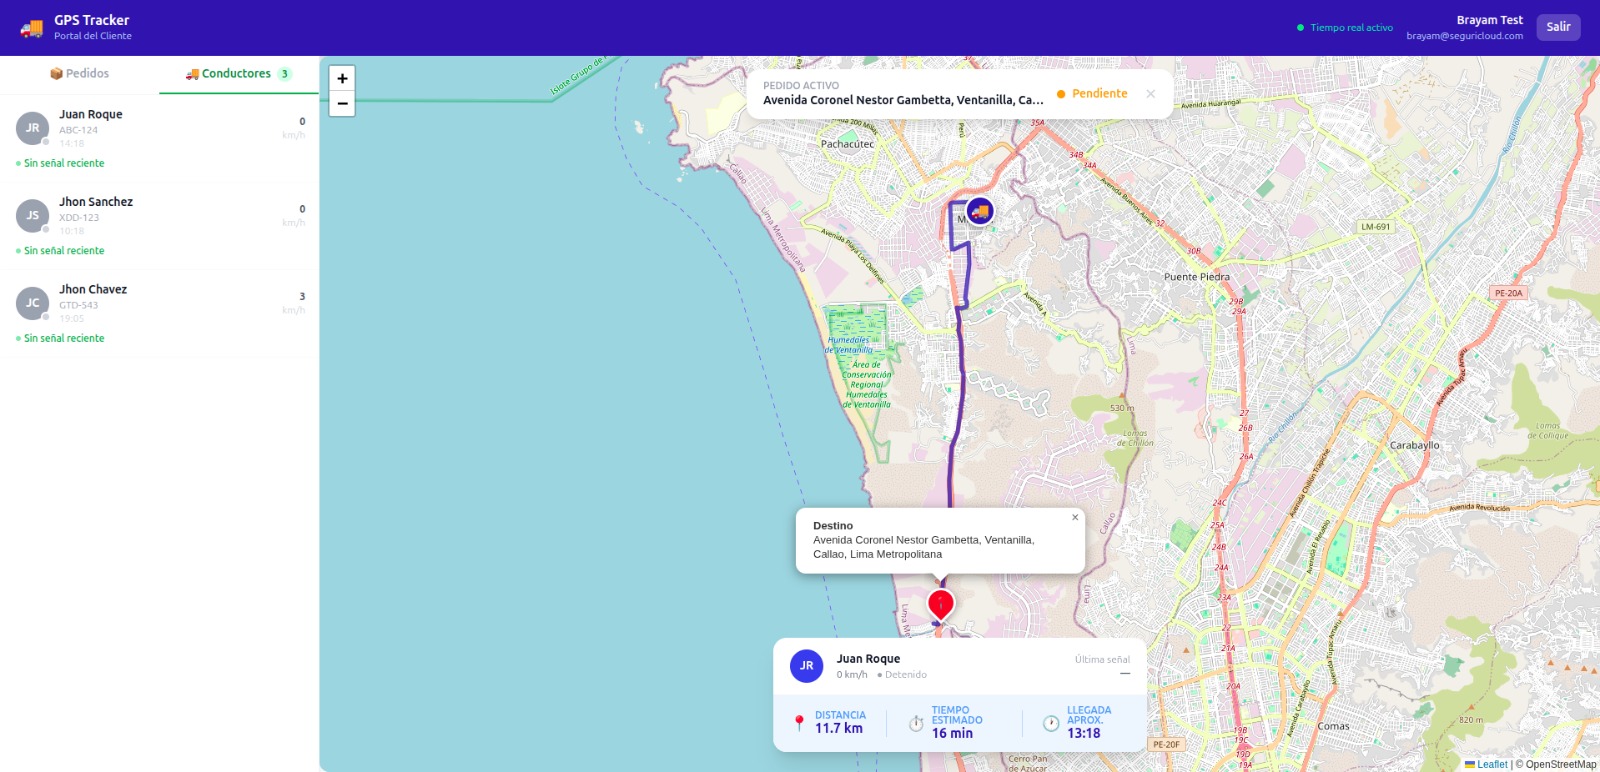Click the Pachacútec map label
The image size is (1600, 772).
(x=847, y=144)
